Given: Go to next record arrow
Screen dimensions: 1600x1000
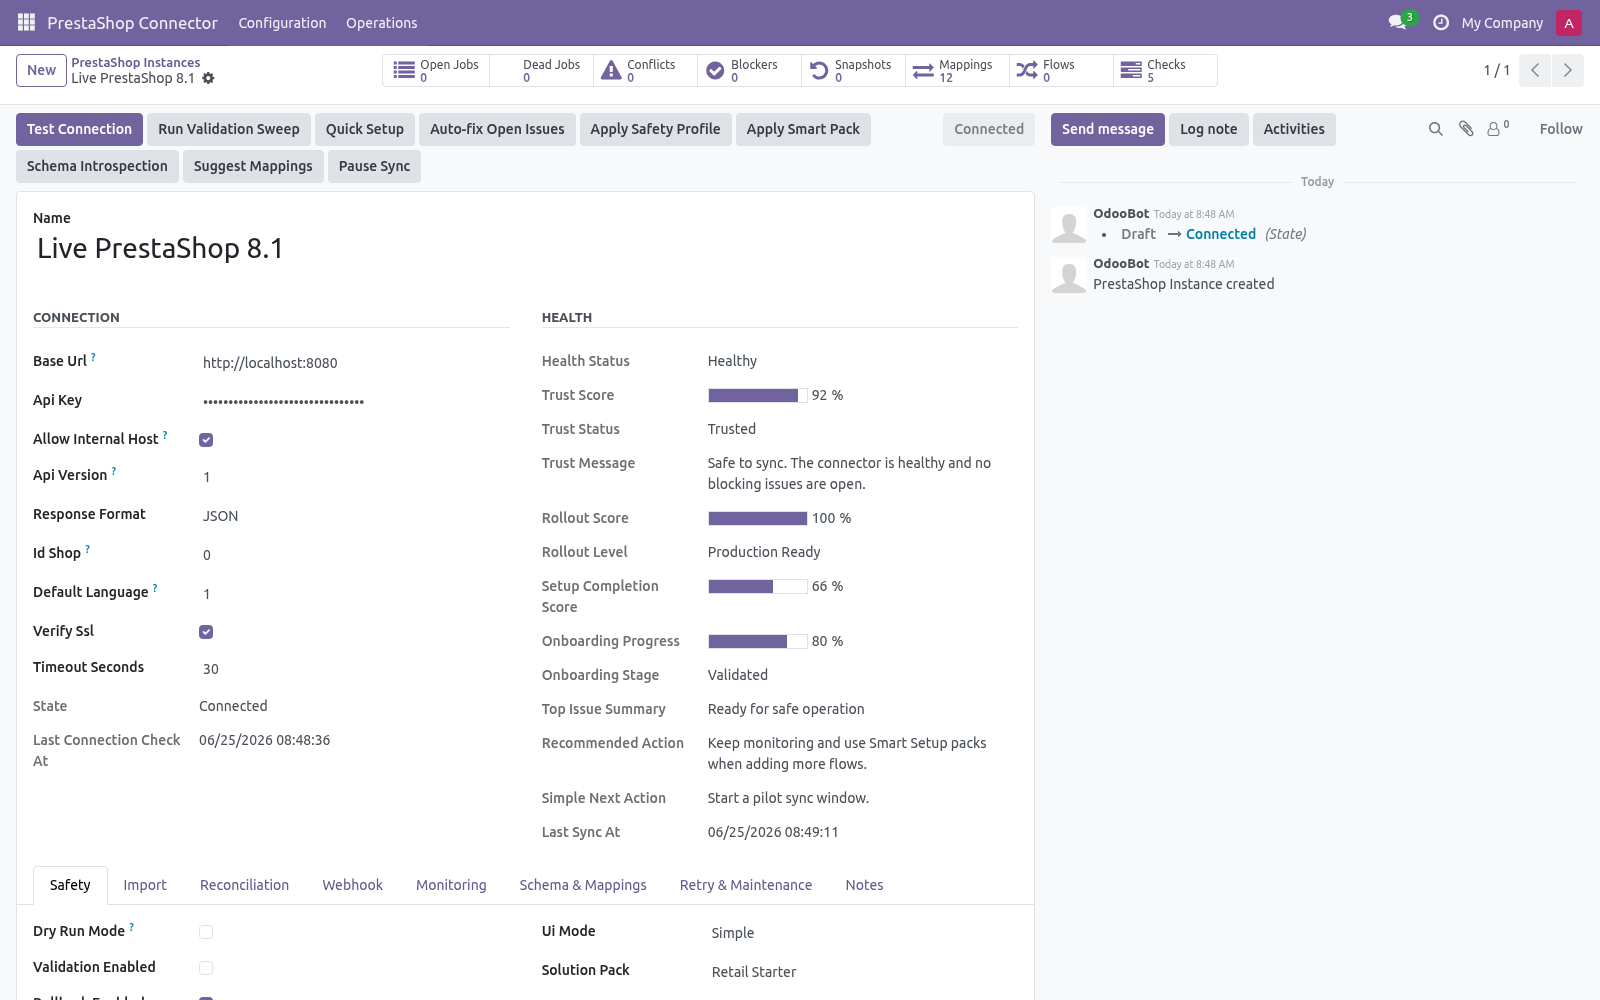Looking at the screenshot, I should pyautogui.click(x=1567, y=70).
